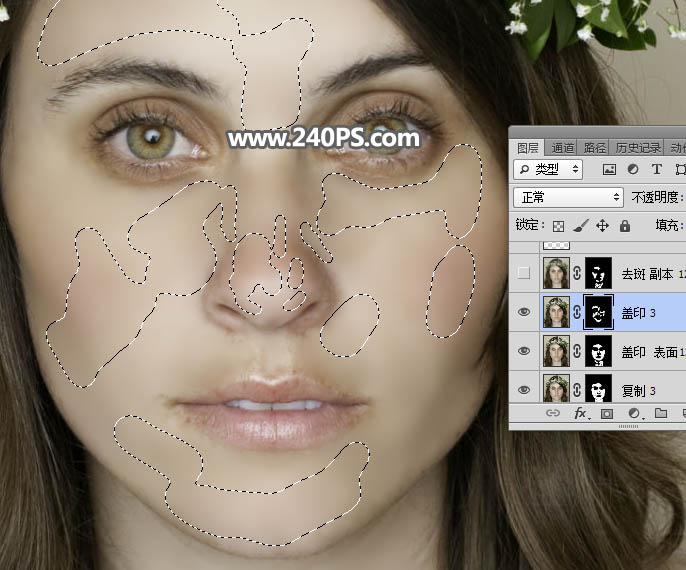The width and height of the screenshot is (686, 570).
Task: Select the 盖印 表面 layer image thumbnail
Action: click(555, 351)
